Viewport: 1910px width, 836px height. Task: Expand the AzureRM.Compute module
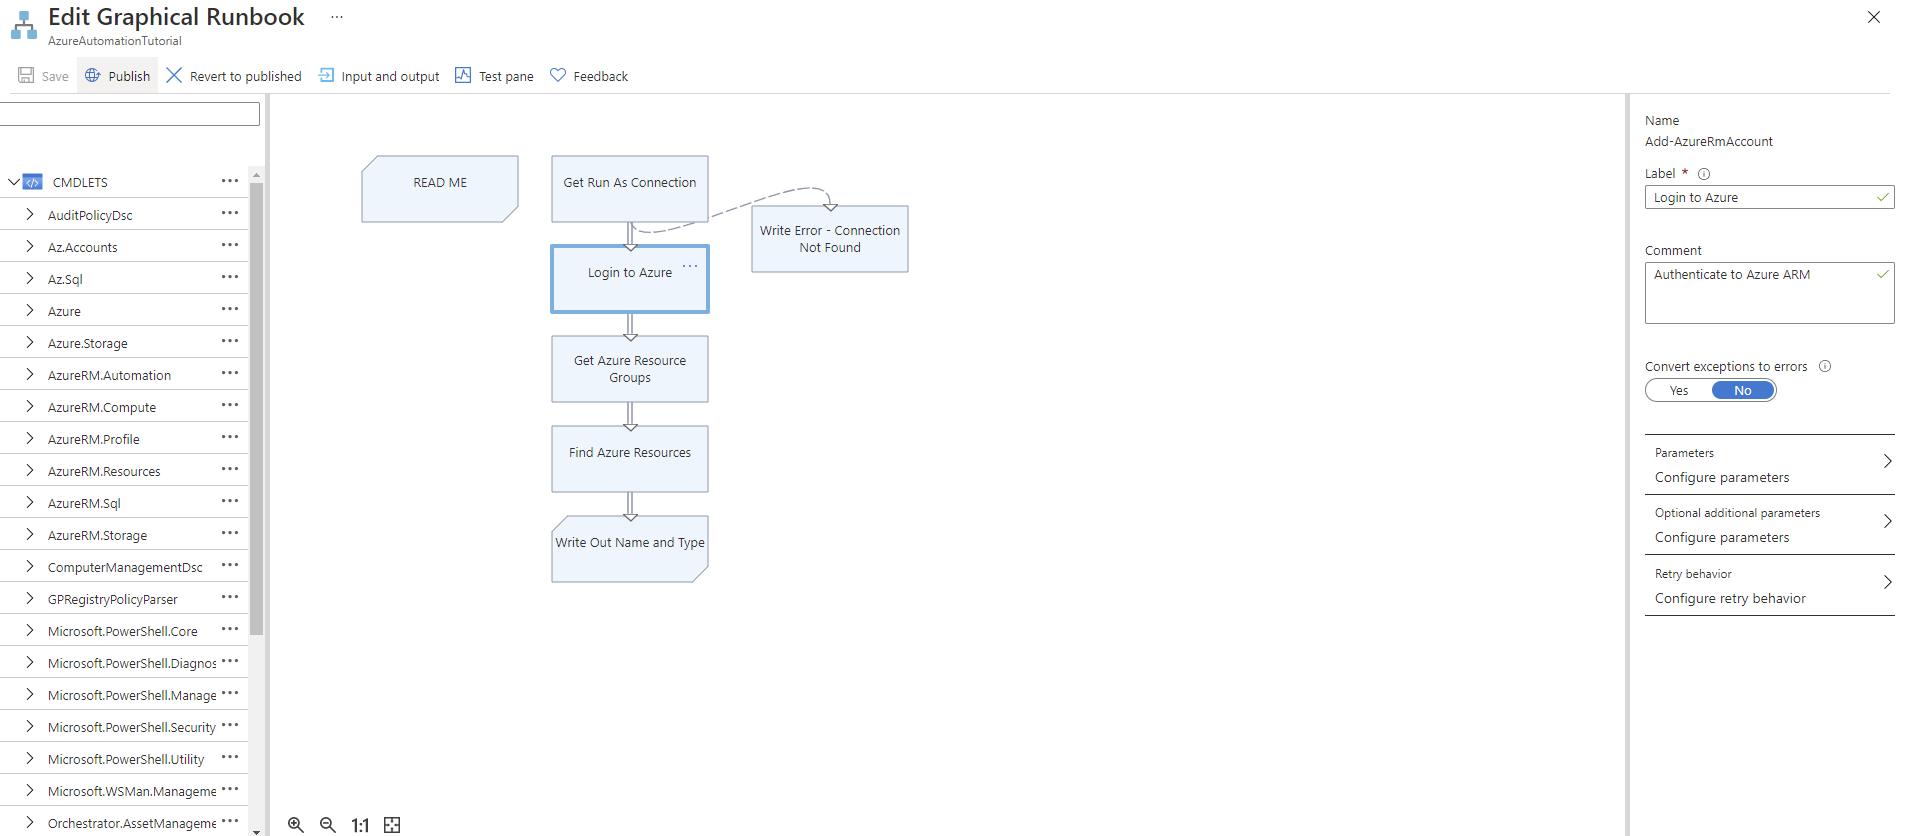click(30, 406)
